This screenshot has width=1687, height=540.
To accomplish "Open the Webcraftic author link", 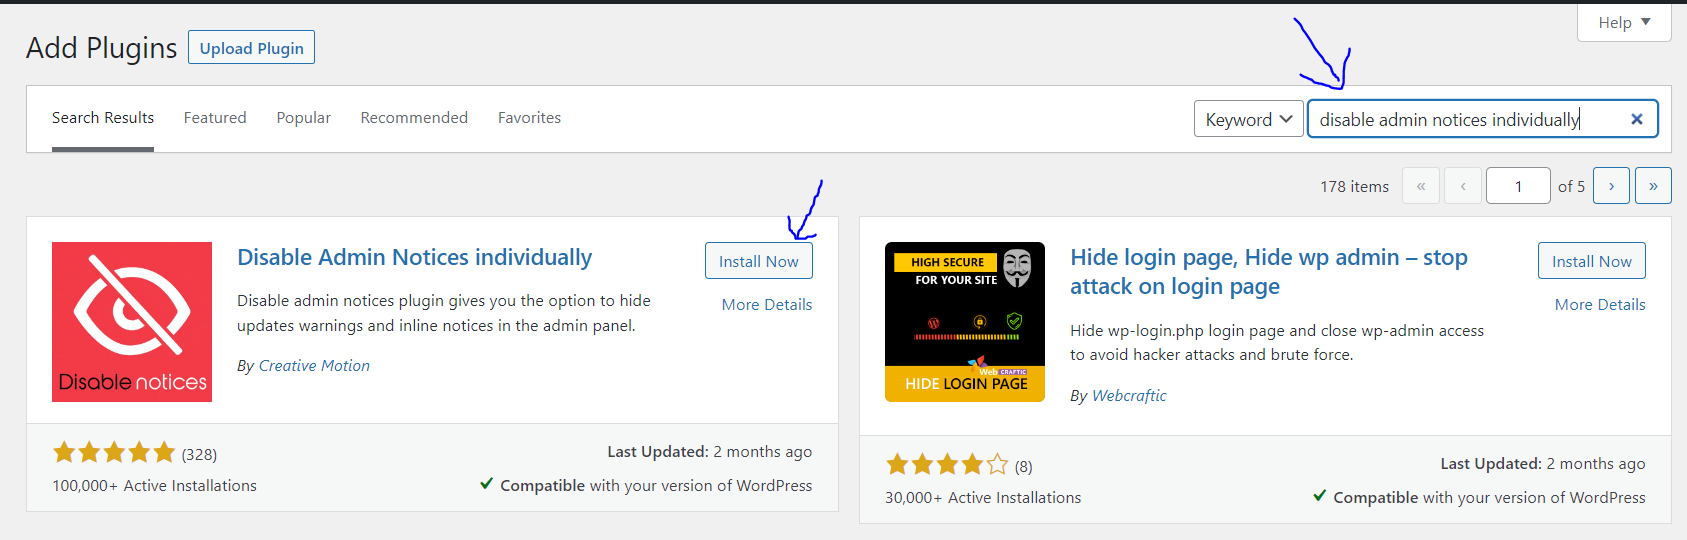I will [1129, 396].
